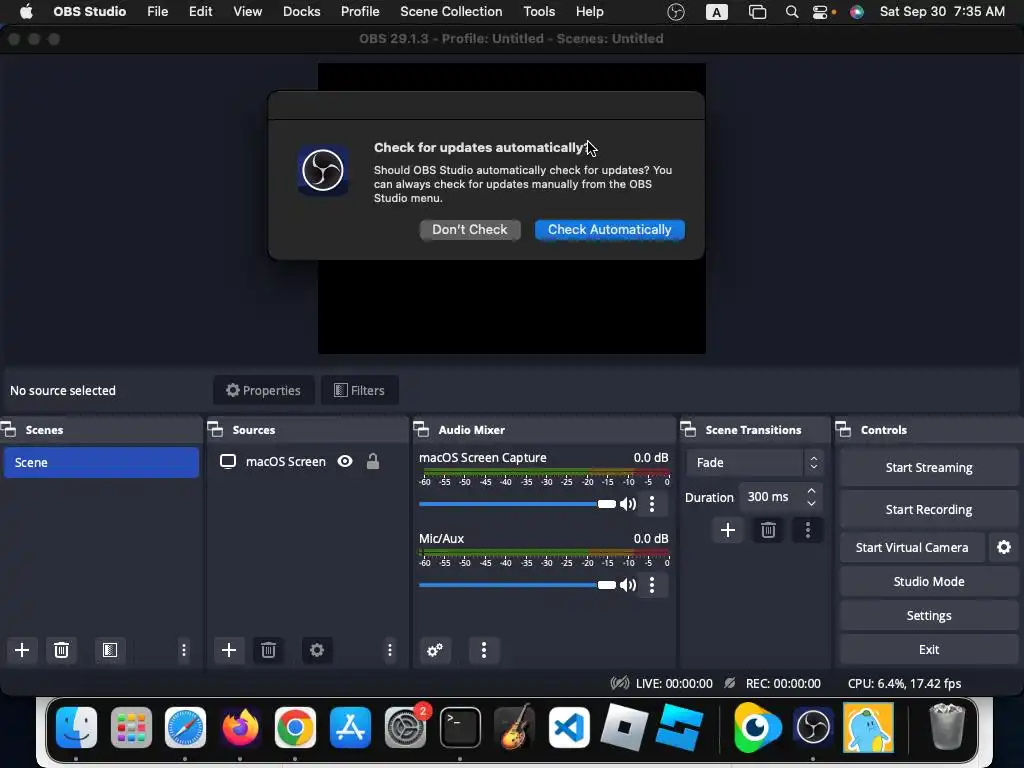Click Start Streaming button
The image size is (1024, 768).
tap(929, 468)
